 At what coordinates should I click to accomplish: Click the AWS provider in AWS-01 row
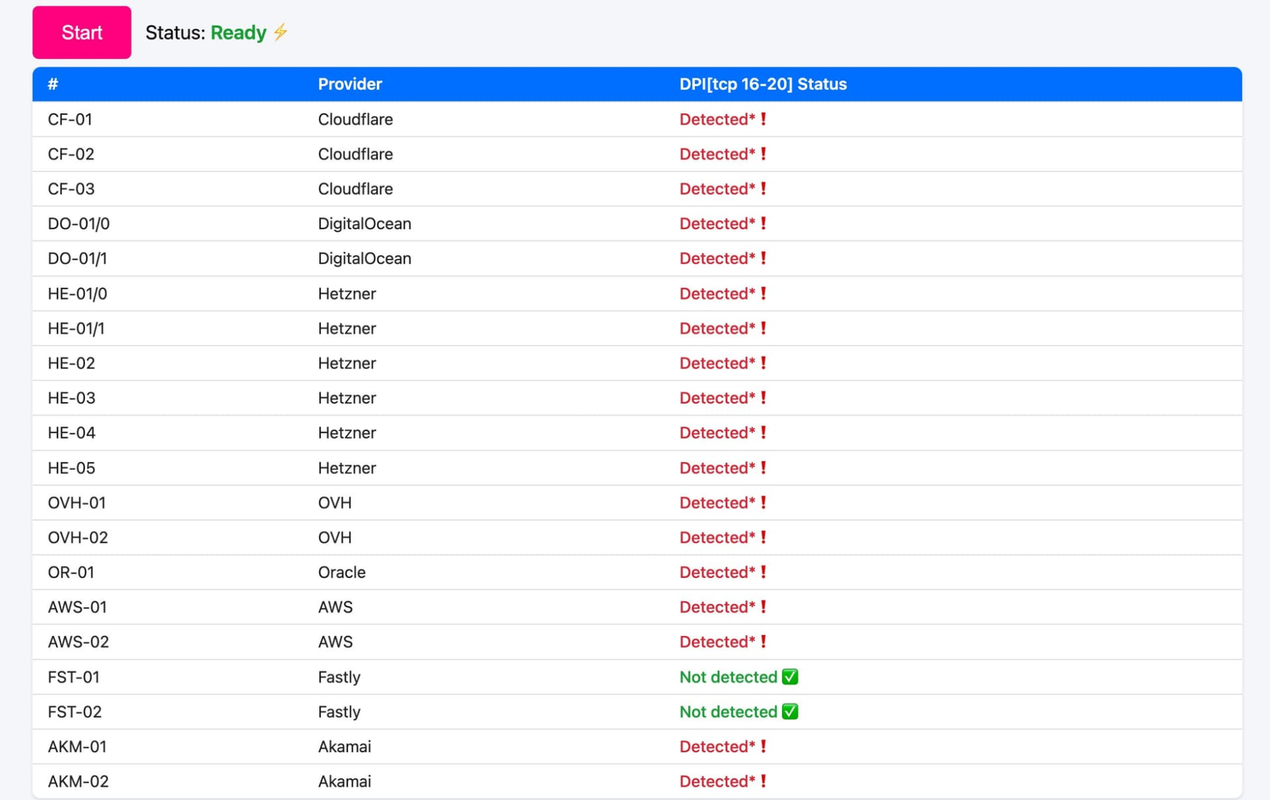click(335, 607)
